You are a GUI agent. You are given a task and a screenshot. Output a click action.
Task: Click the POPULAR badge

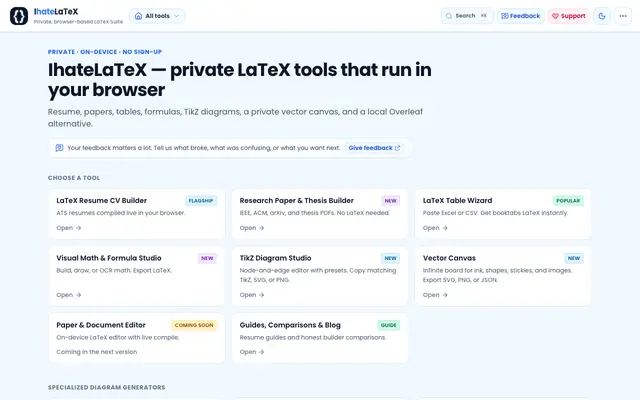pyautogui.click(x=568, y=200)
